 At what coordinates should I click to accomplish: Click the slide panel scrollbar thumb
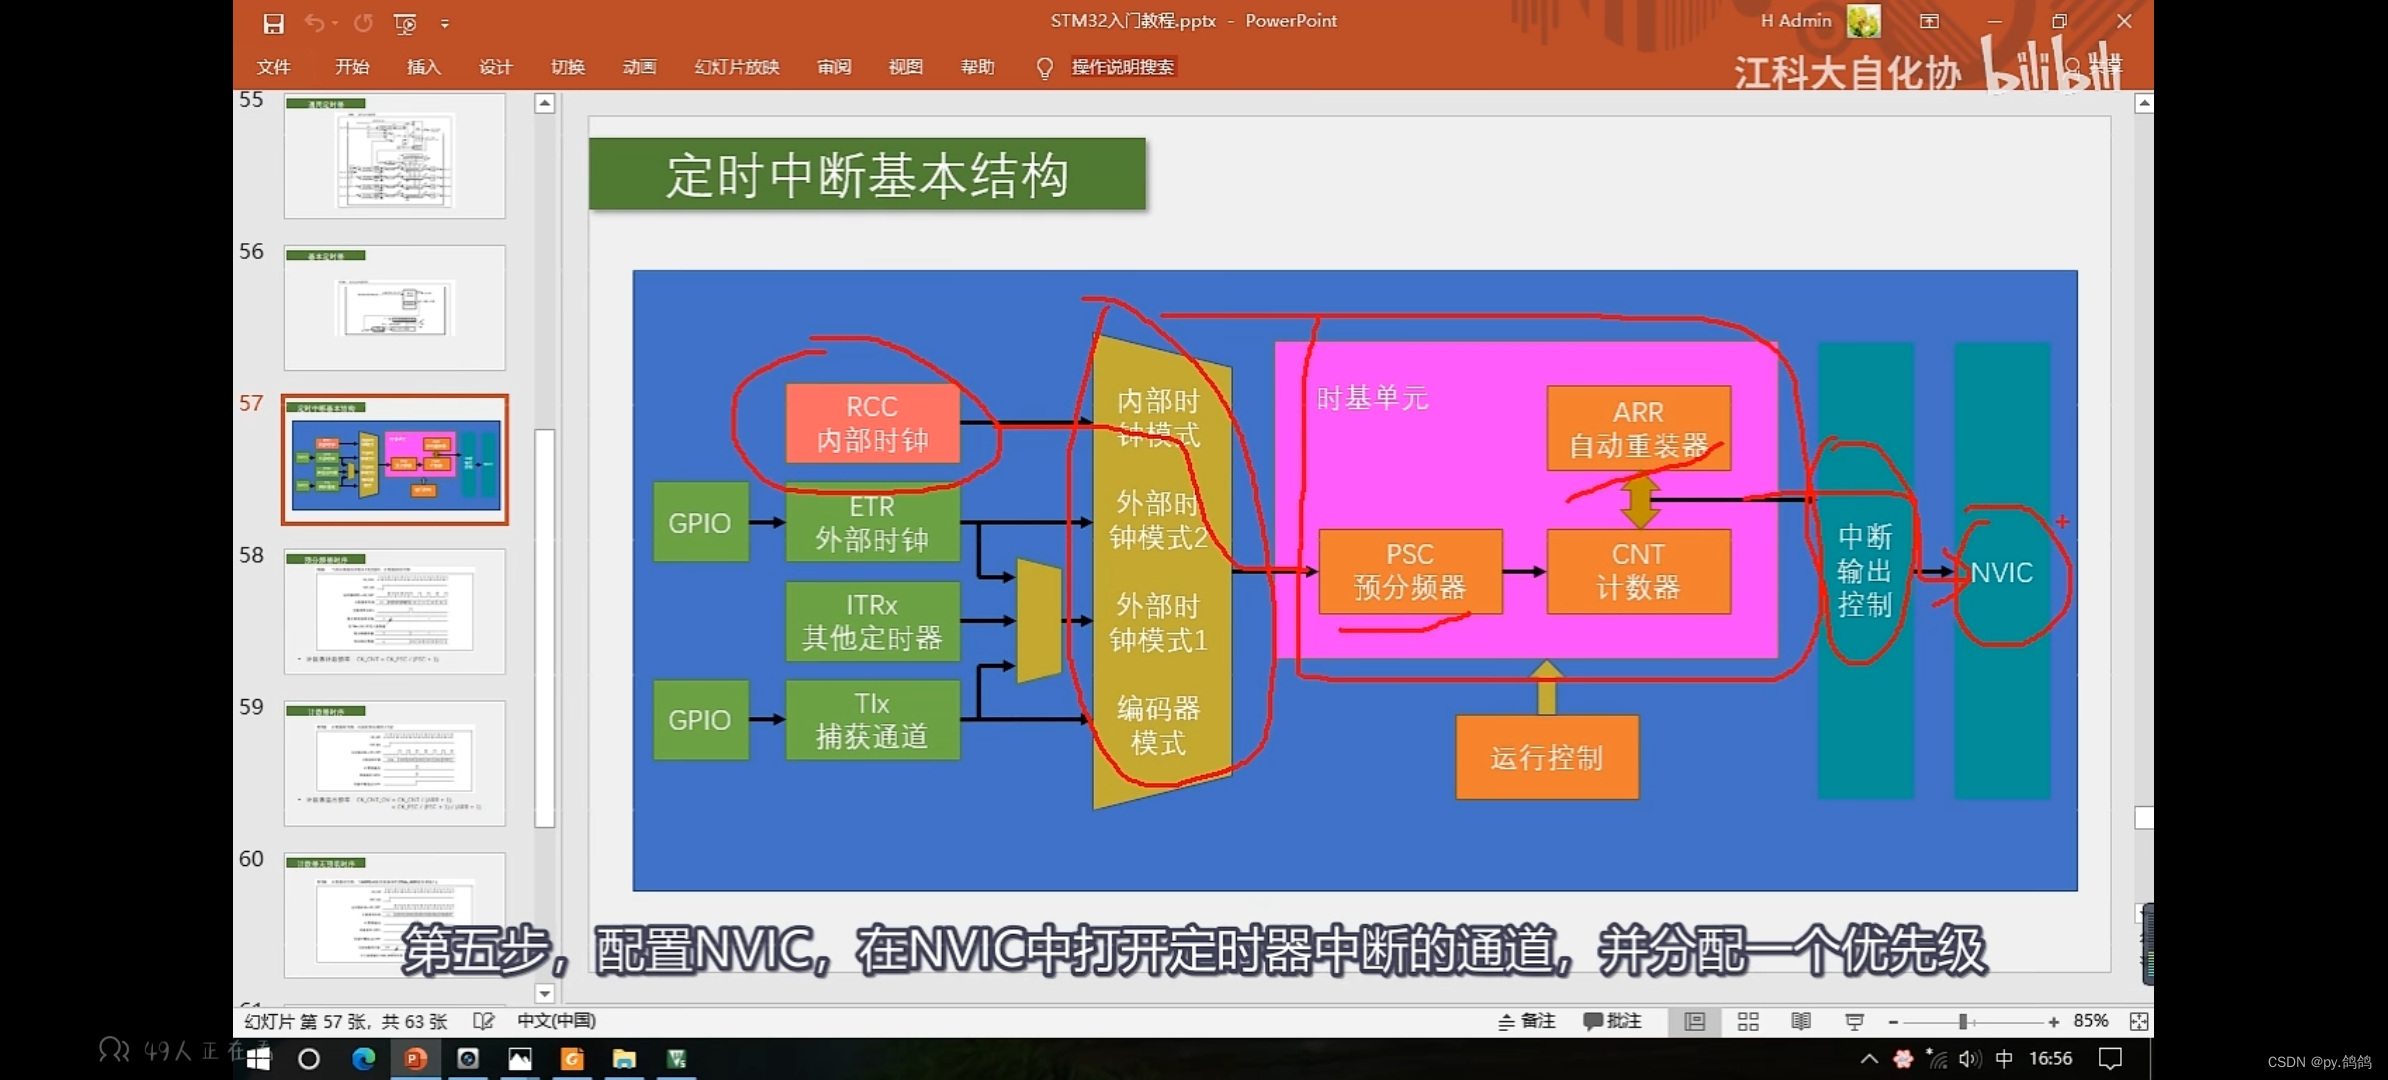545,628
